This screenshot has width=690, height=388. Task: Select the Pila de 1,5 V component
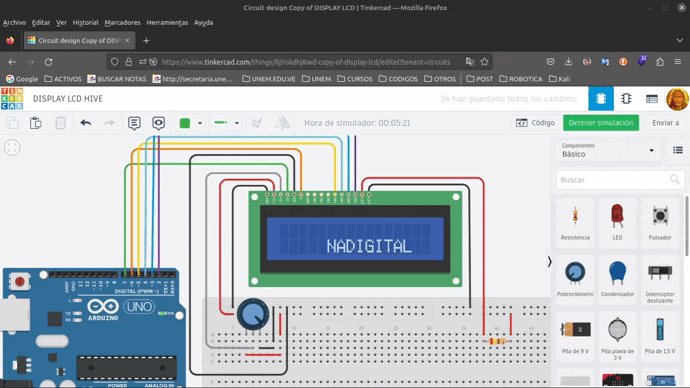tap(660, 337)
